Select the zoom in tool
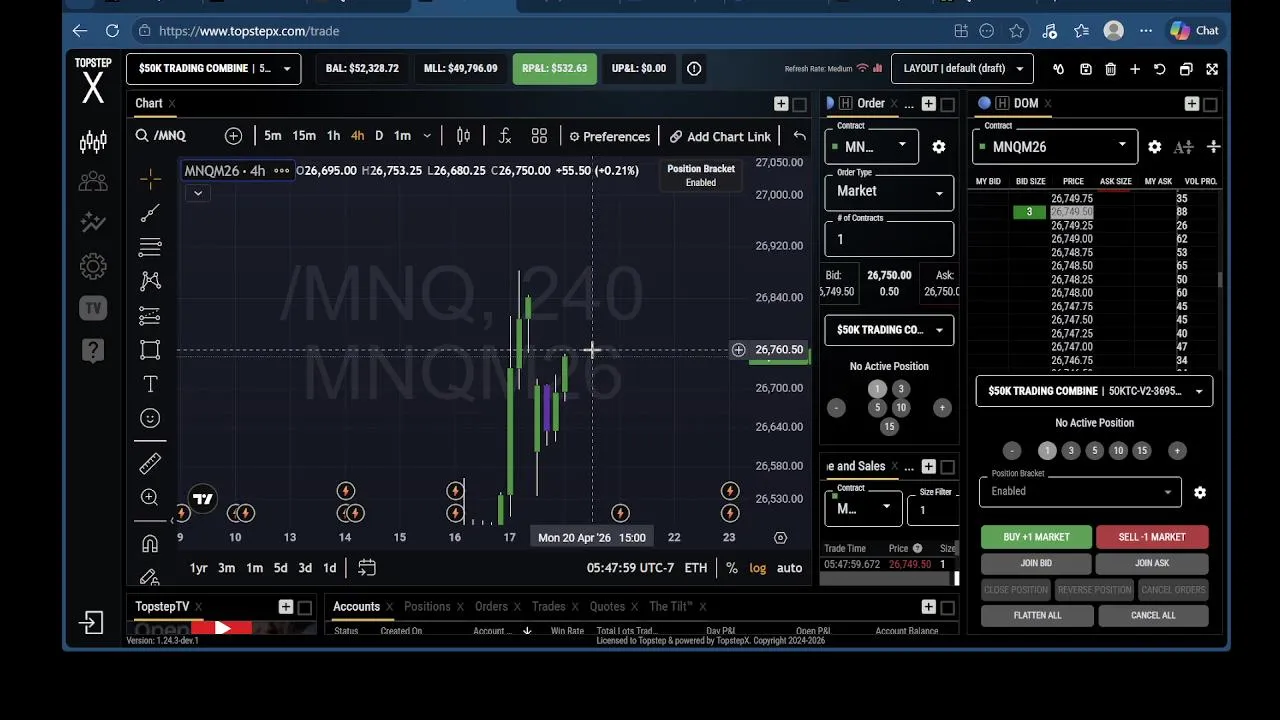 [150, 497]
